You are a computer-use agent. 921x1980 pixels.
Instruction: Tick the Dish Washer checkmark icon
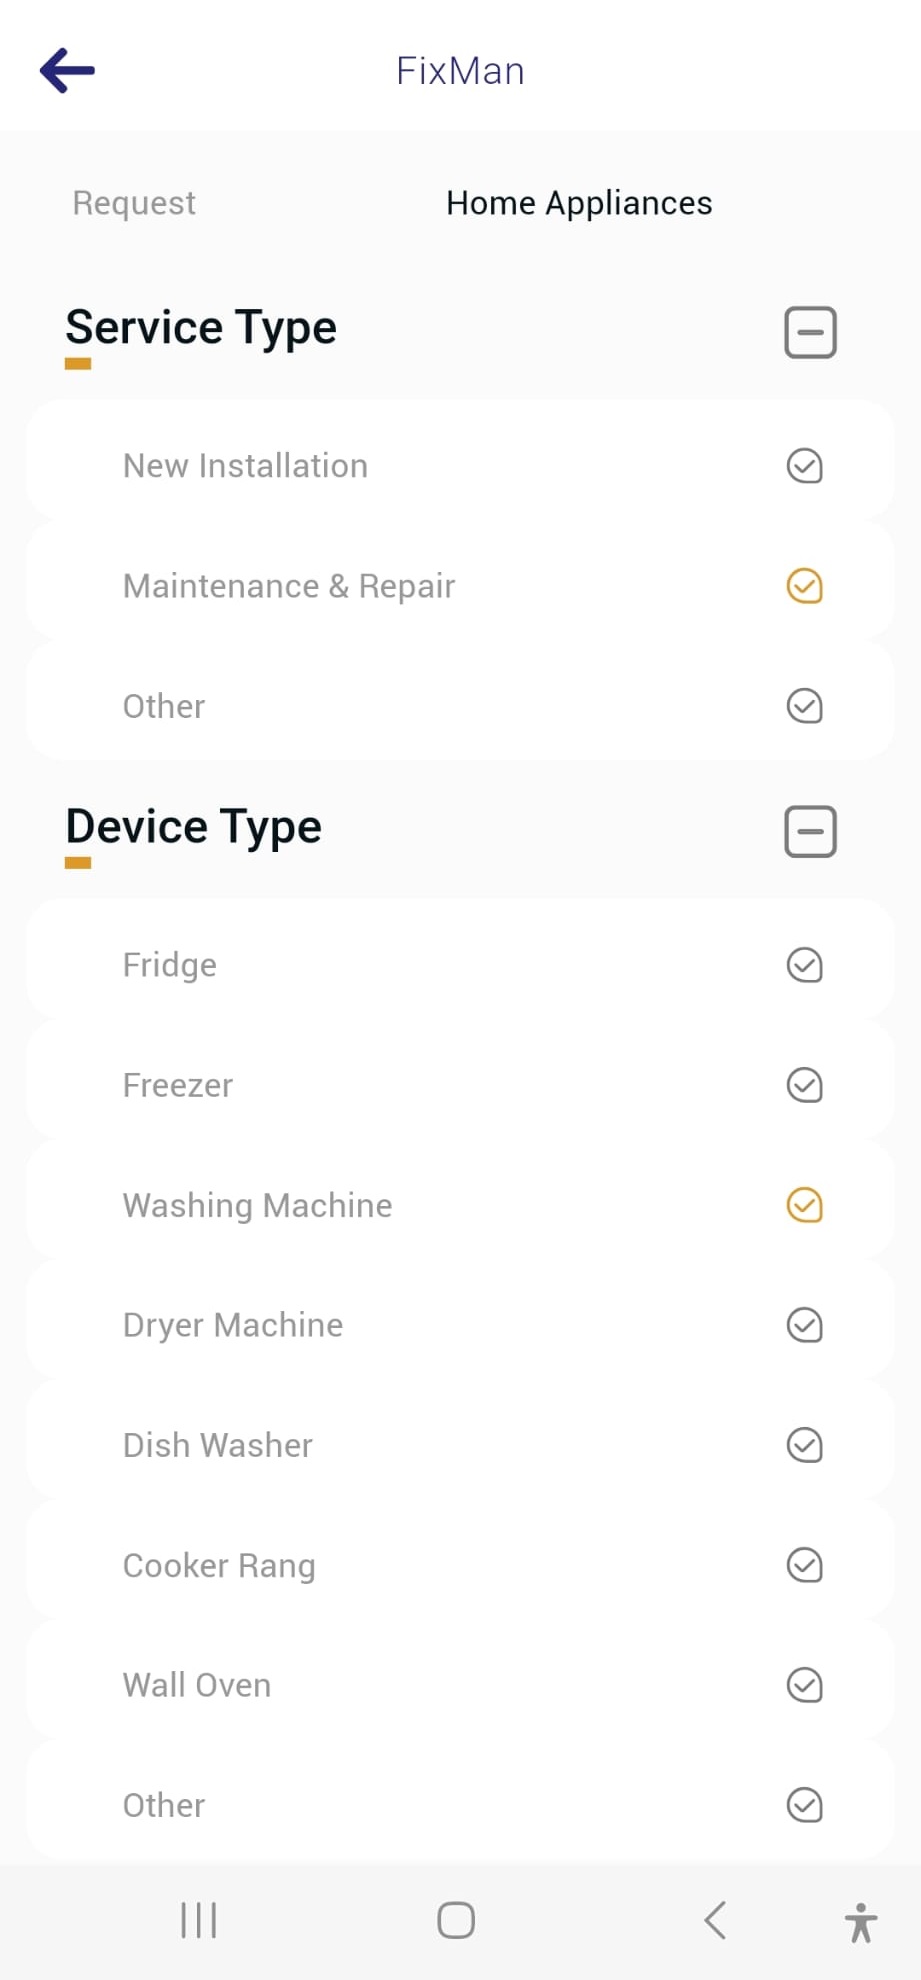pos(804,1445)
